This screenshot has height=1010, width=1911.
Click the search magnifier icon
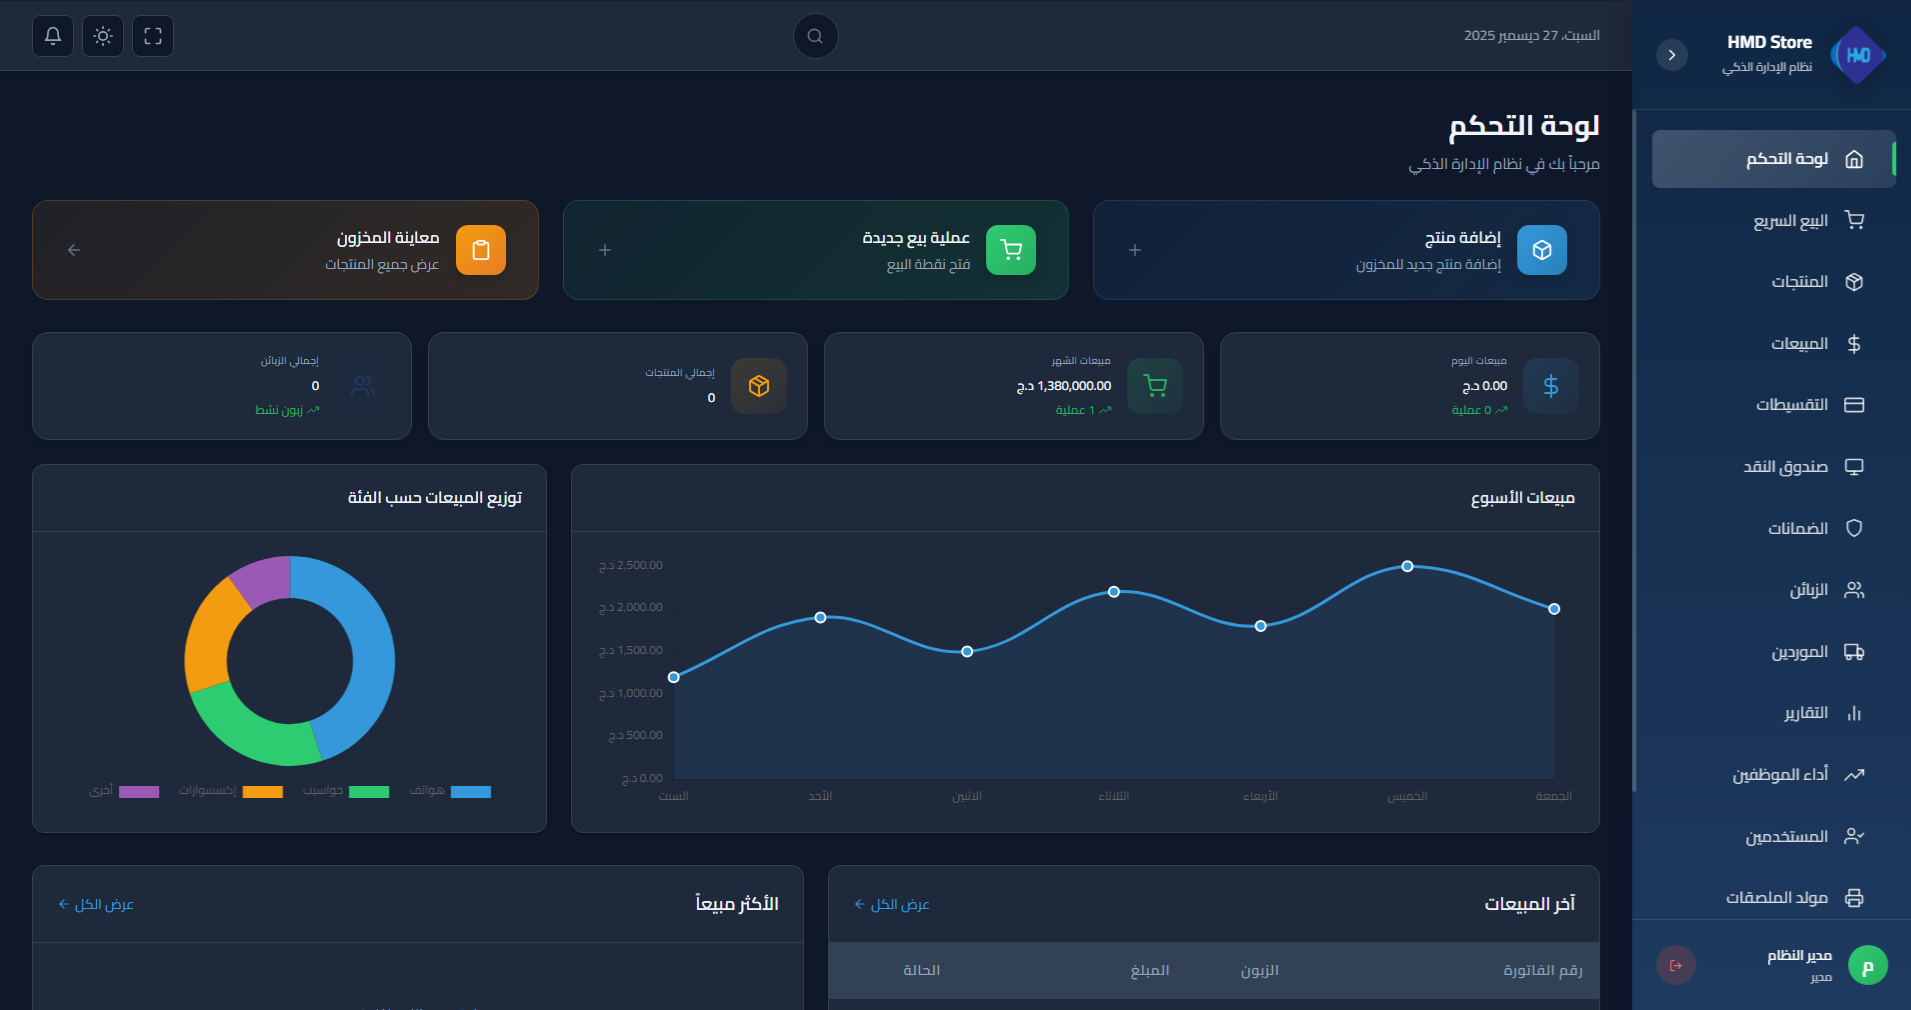pos(815,36)
